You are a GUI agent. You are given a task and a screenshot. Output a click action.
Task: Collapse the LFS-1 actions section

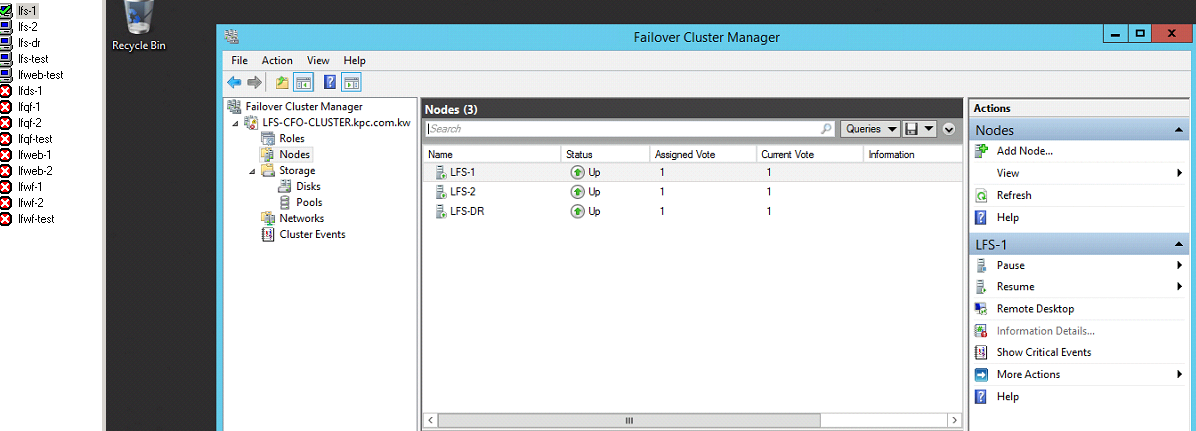1179,245
